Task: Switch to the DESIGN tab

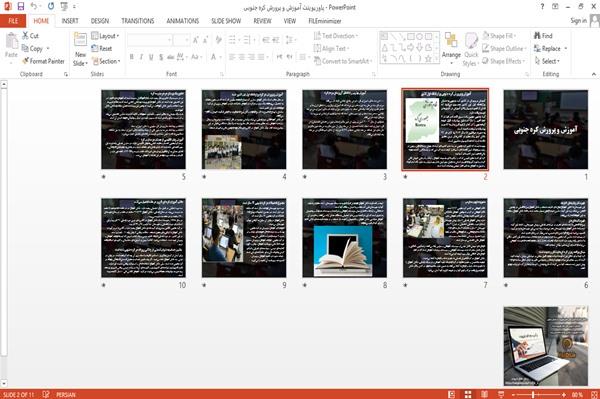Action: [x=100, y=21]
